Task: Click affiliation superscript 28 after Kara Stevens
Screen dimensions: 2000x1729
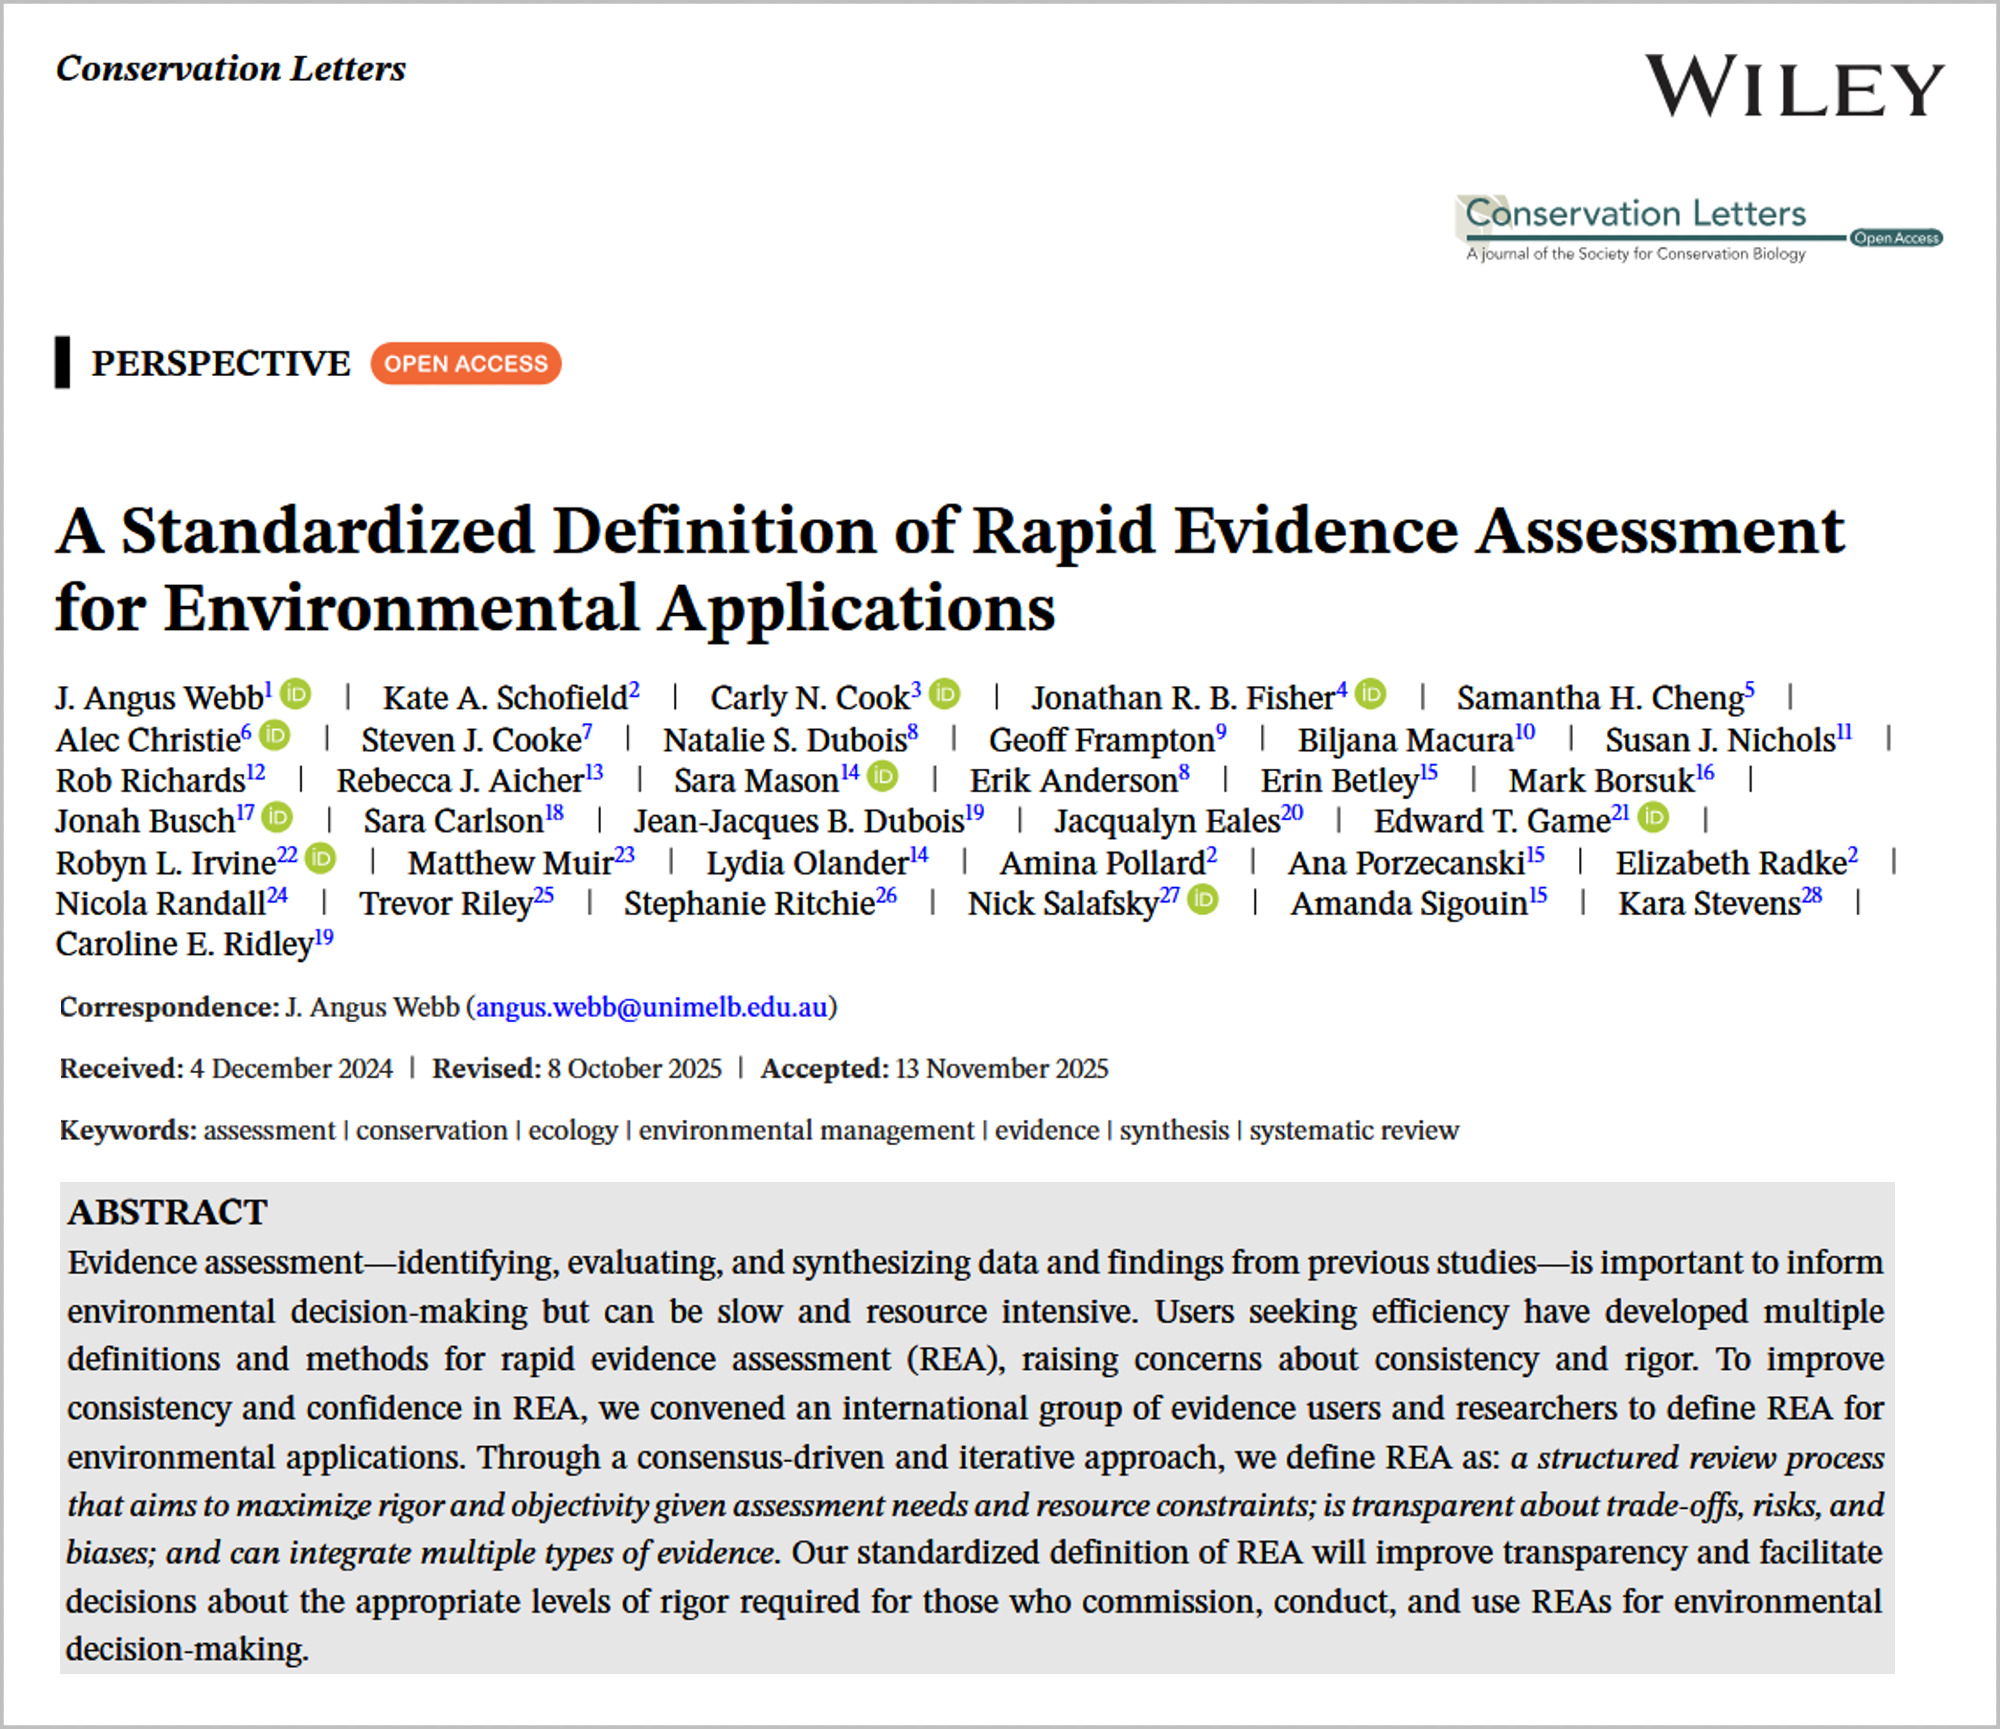Action: coord(1812,895)
